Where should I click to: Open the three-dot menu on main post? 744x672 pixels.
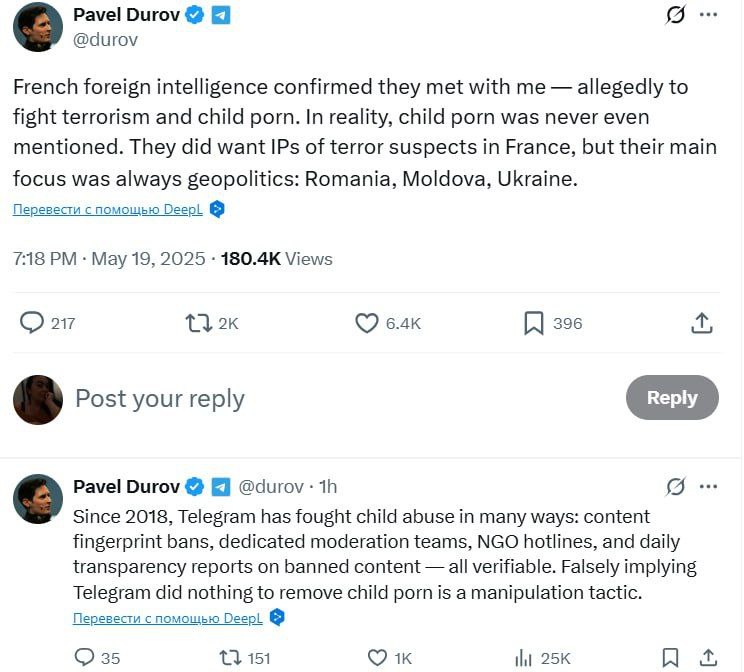pyautogui.click(x=708, y=15)
